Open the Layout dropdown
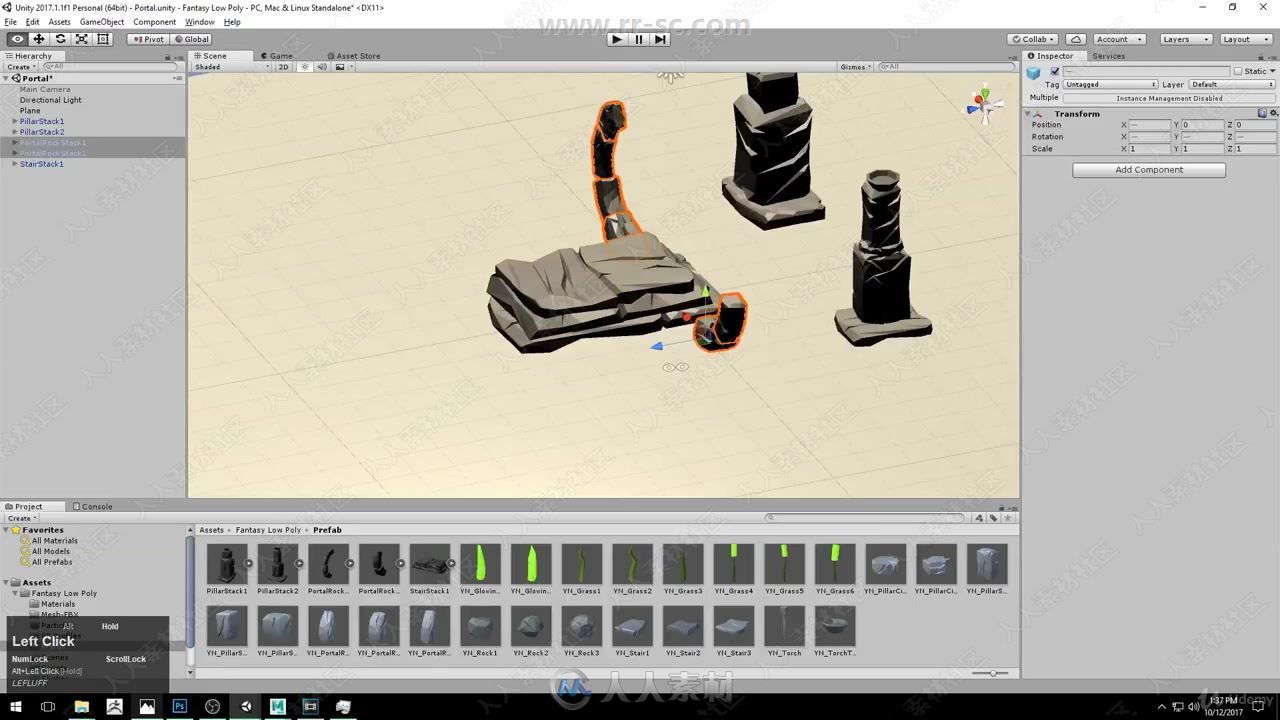Screen dimensions: 1280x720 (x=1245, y=39)
